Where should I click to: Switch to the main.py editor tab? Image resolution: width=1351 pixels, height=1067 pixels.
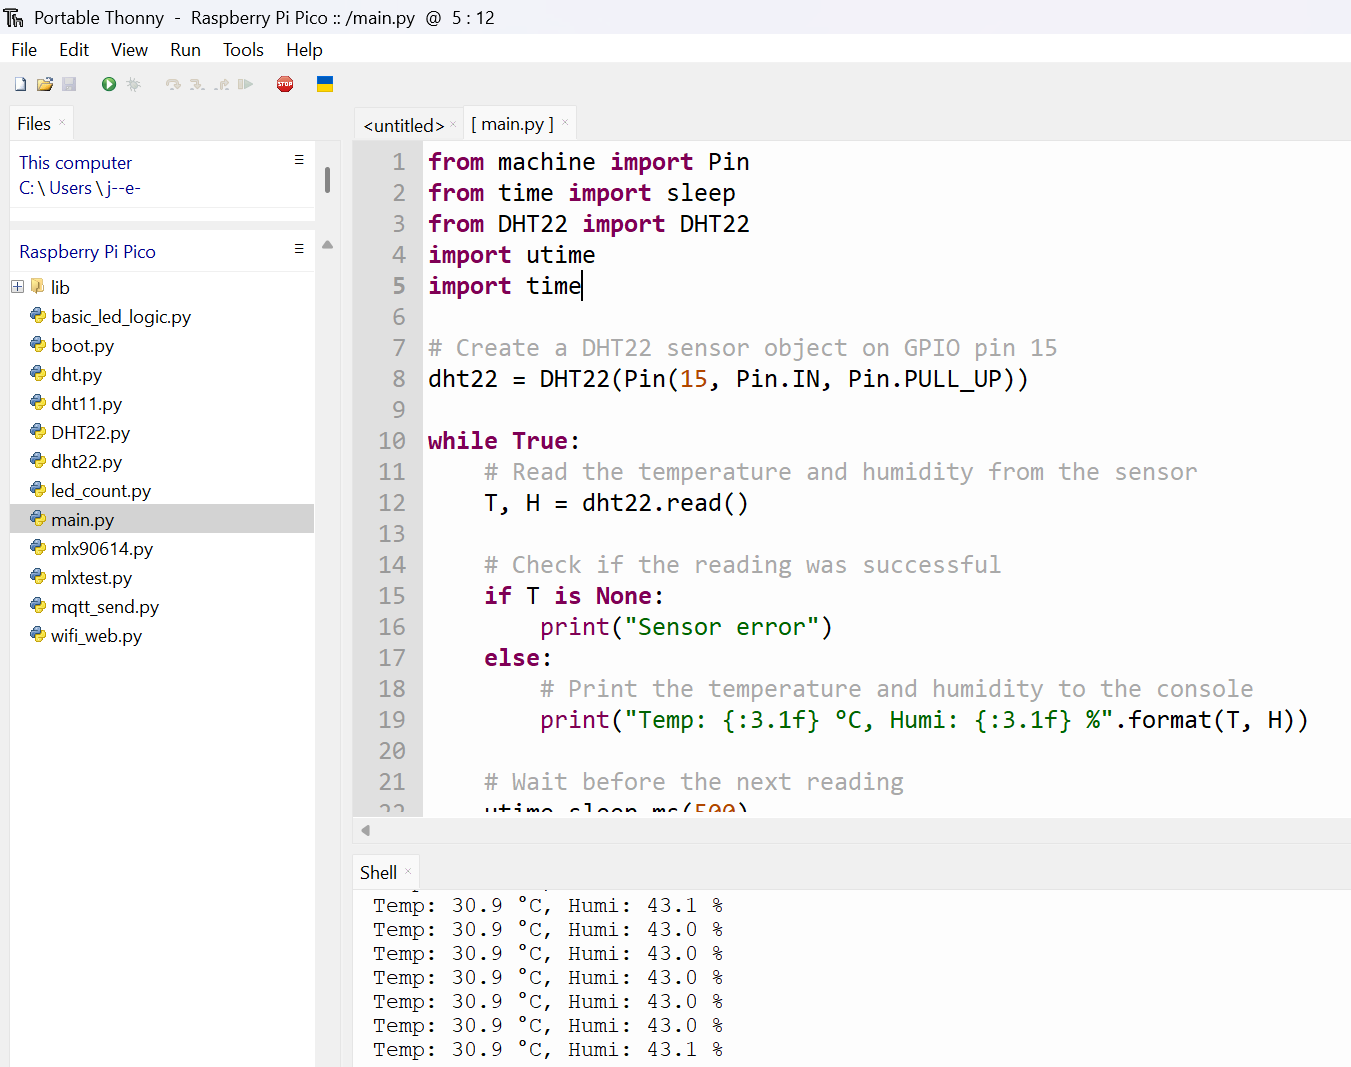coord(512,124)
